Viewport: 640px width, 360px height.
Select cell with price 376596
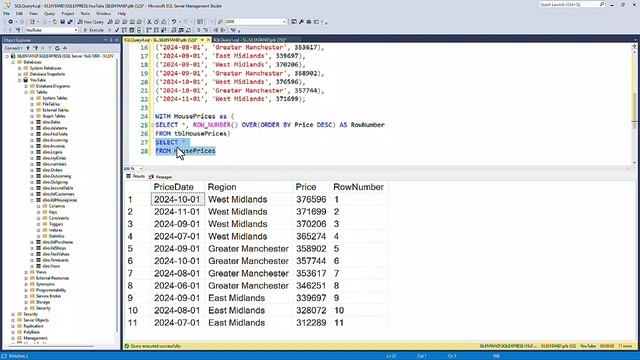pyautogui.click(x=311, y=200)
